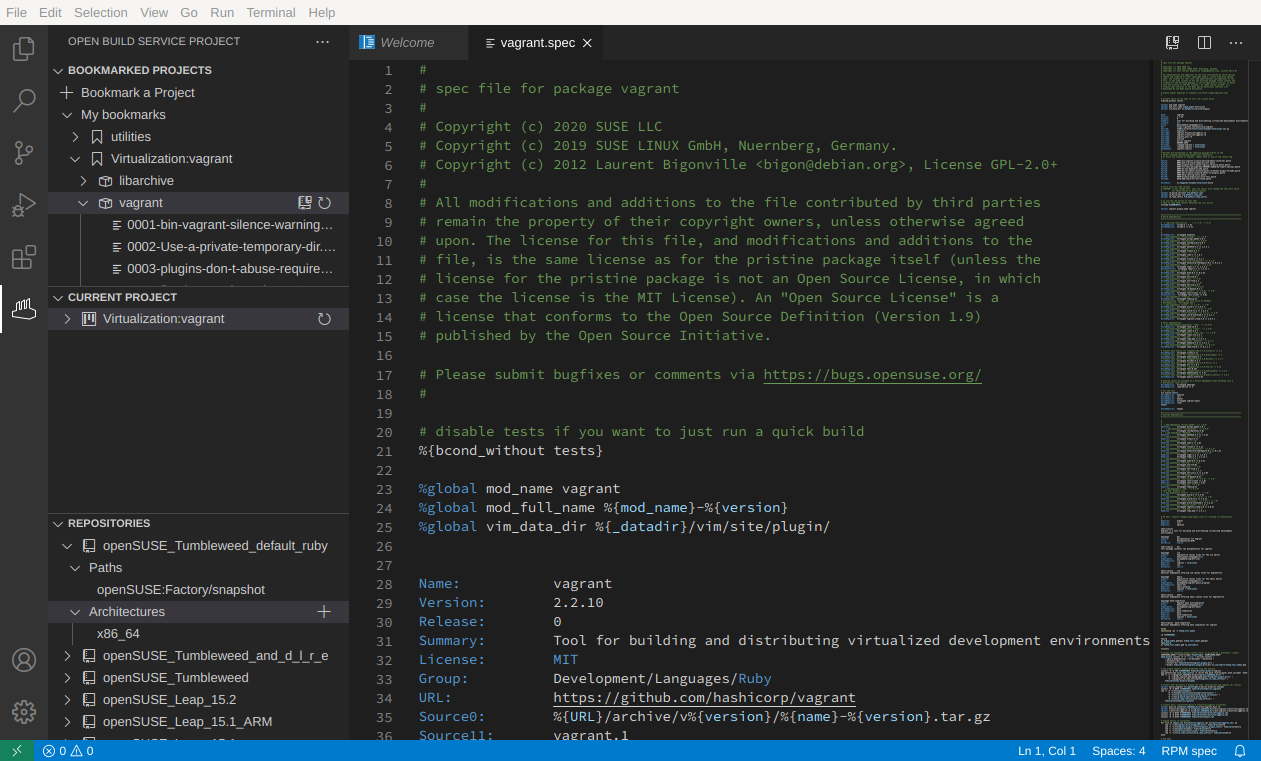Expand Virtualization:vagrant under CURRENT PROJECT
Image resolution: width=1261 pixels, height=761 pixels.
point(65,318)
